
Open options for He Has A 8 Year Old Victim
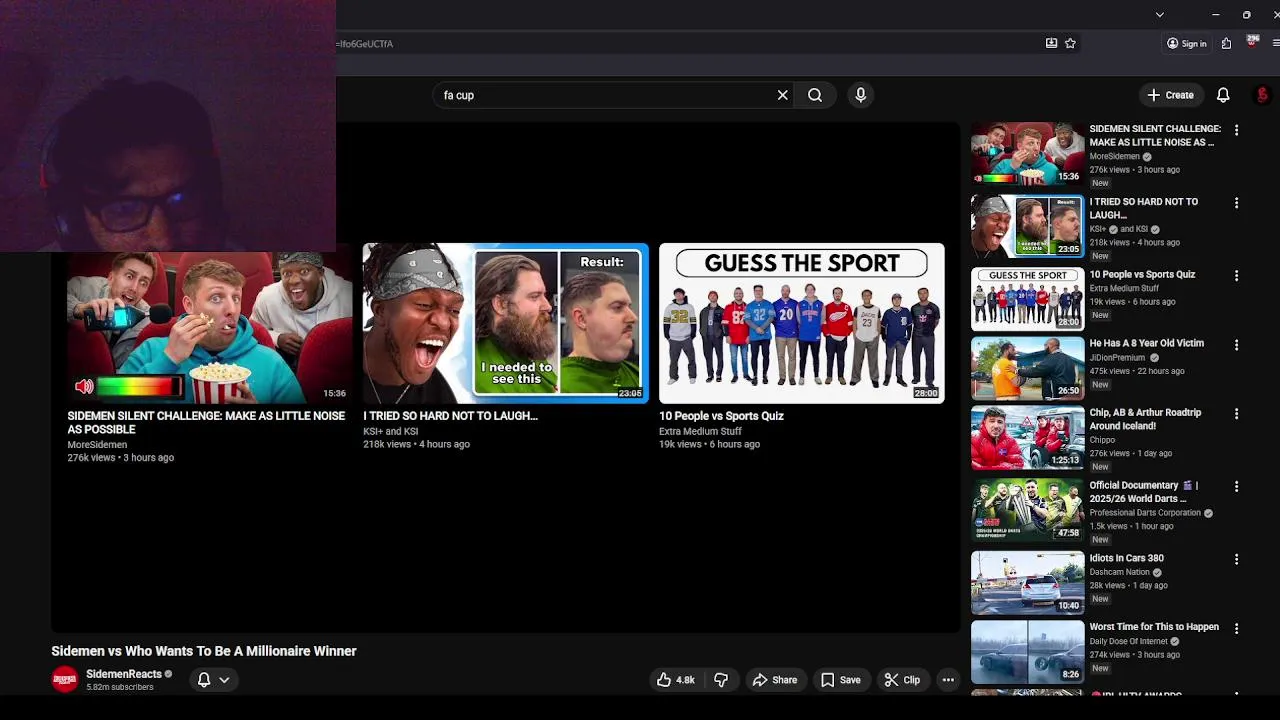pyautogui.click(x=1236, y=345)
